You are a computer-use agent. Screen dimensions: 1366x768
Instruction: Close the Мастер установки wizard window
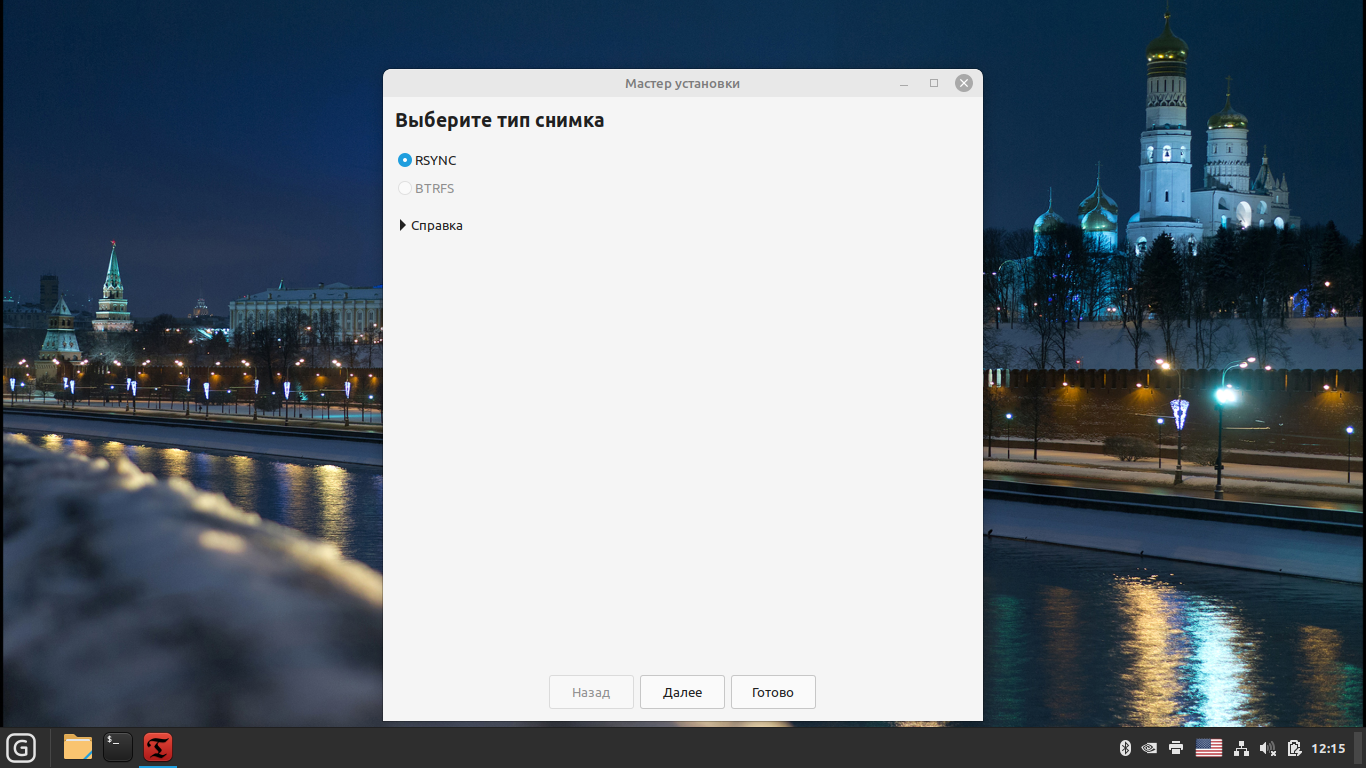964,83
